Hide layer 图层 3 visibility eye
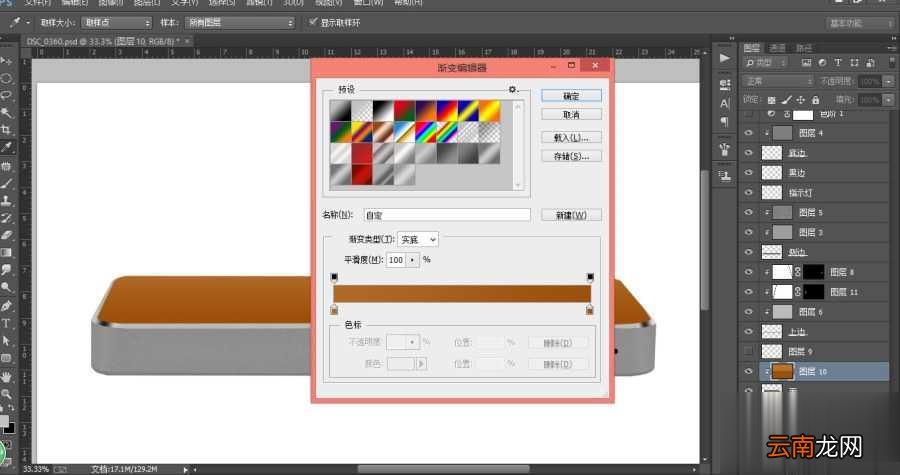 coord(748,232)
